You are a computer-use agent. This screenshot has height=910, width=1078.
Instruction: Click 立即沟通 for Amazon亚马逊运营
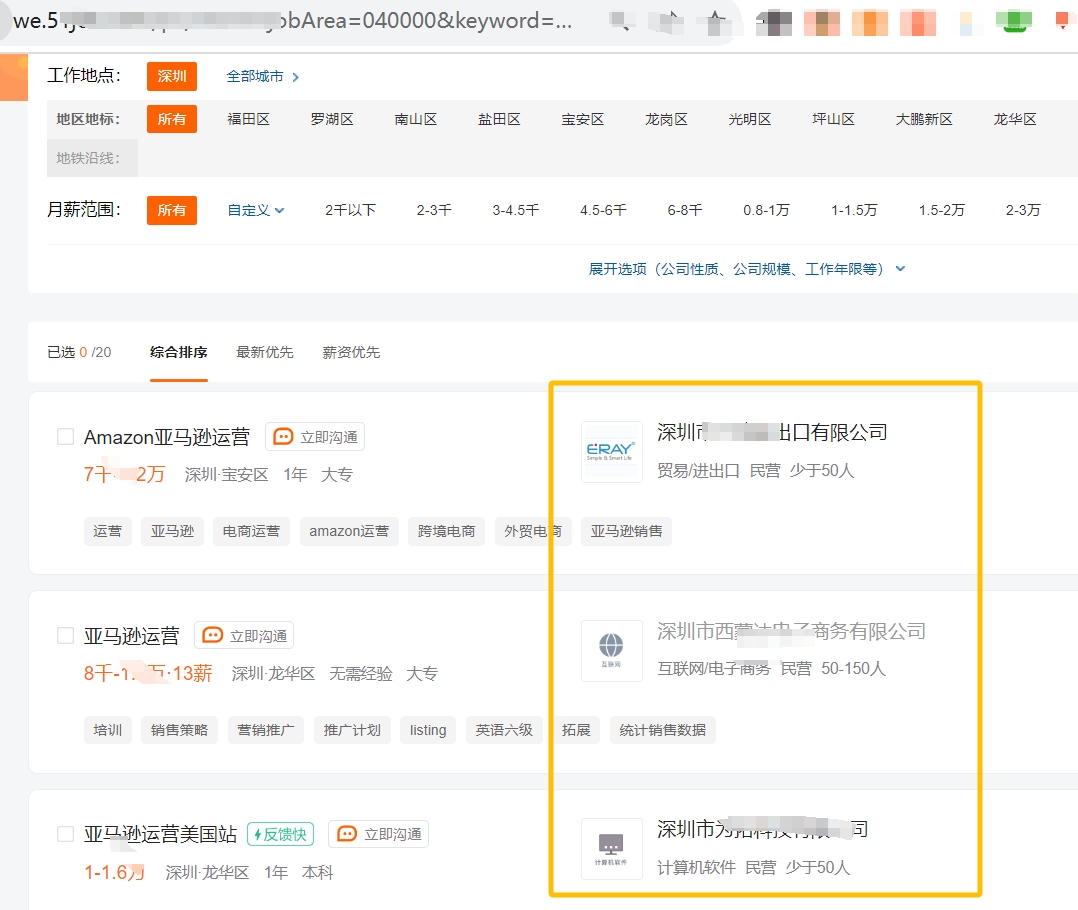(315, 436)
